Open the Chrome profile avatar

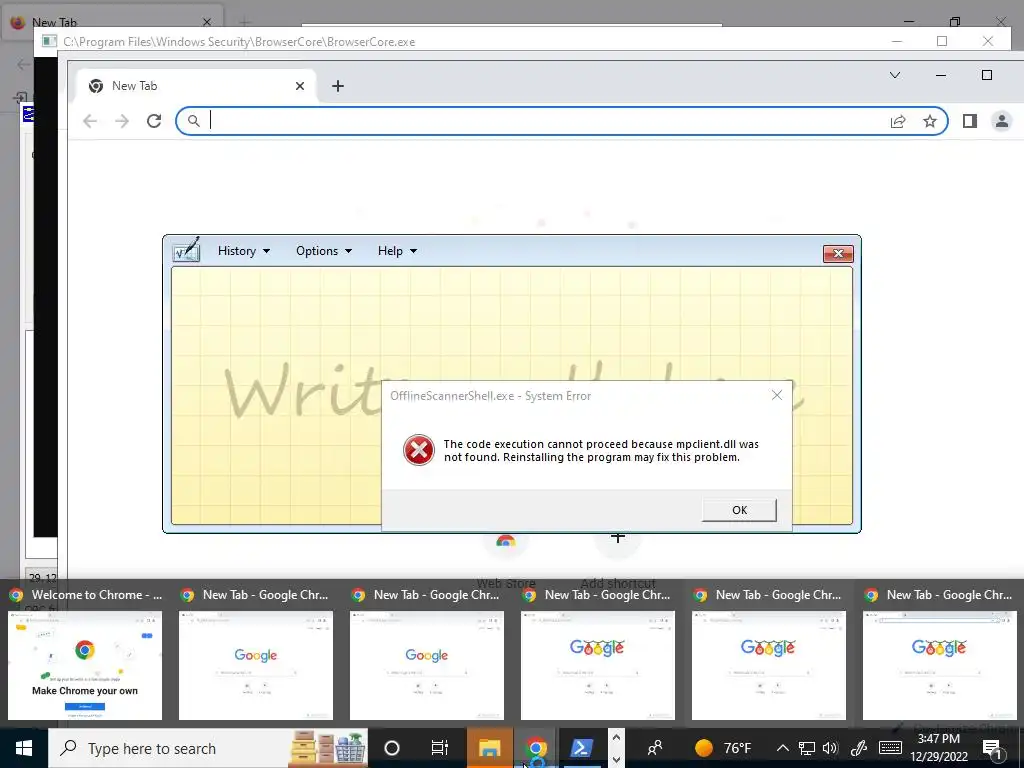pos(1002,121)
